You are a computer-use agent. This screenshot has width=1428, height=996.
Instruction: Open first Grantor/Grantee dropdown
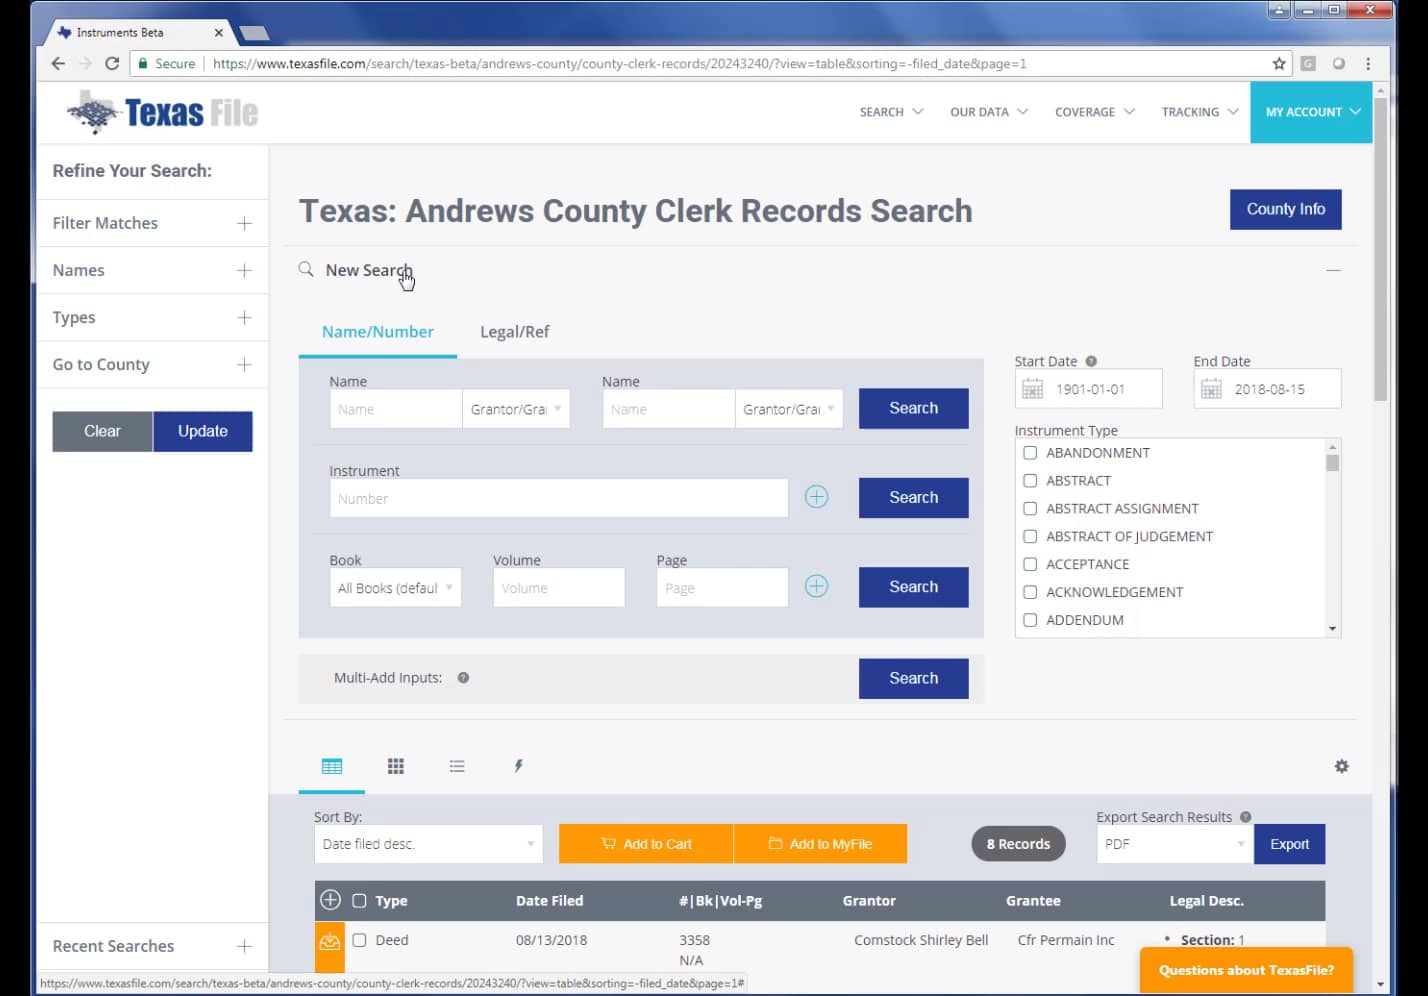516,409
